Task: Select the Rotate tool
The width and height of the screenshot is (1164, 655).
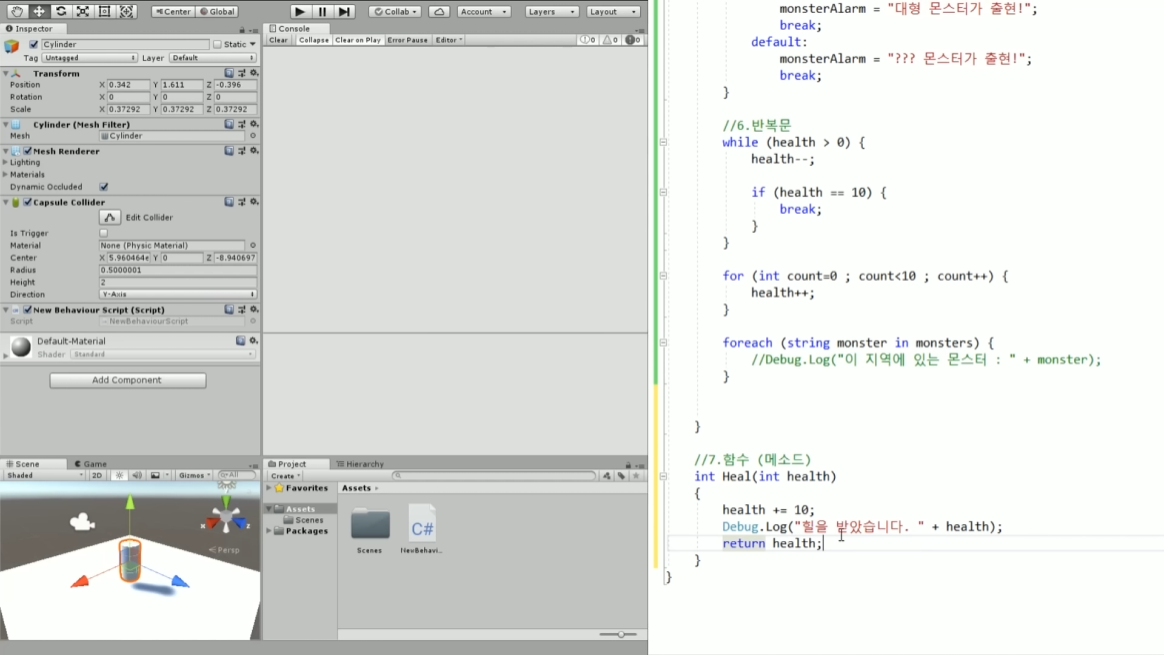Action: point(61,11)
